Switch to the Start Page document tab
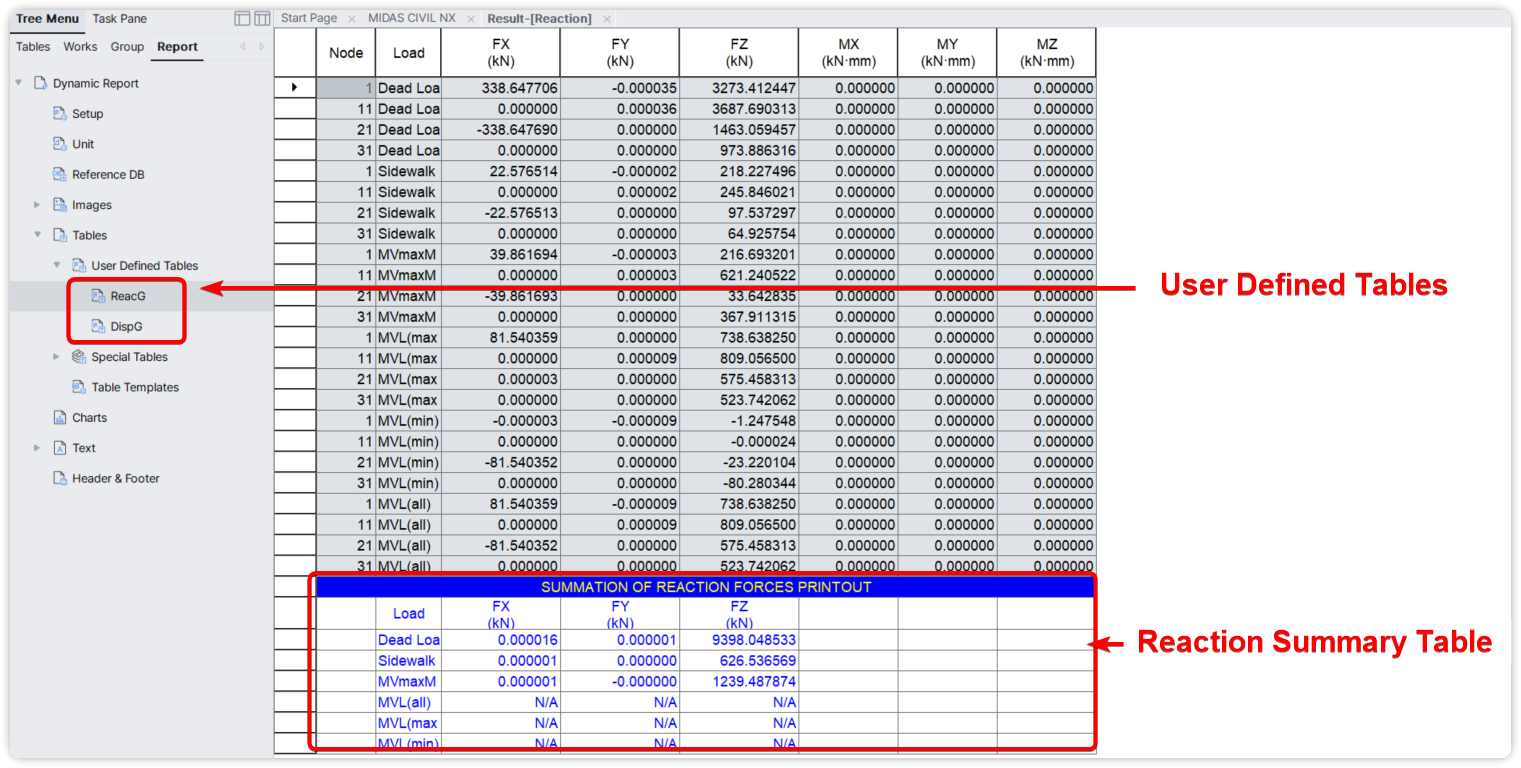The image size is (1521, 768). pyautogui.click(x=309, y=18)
